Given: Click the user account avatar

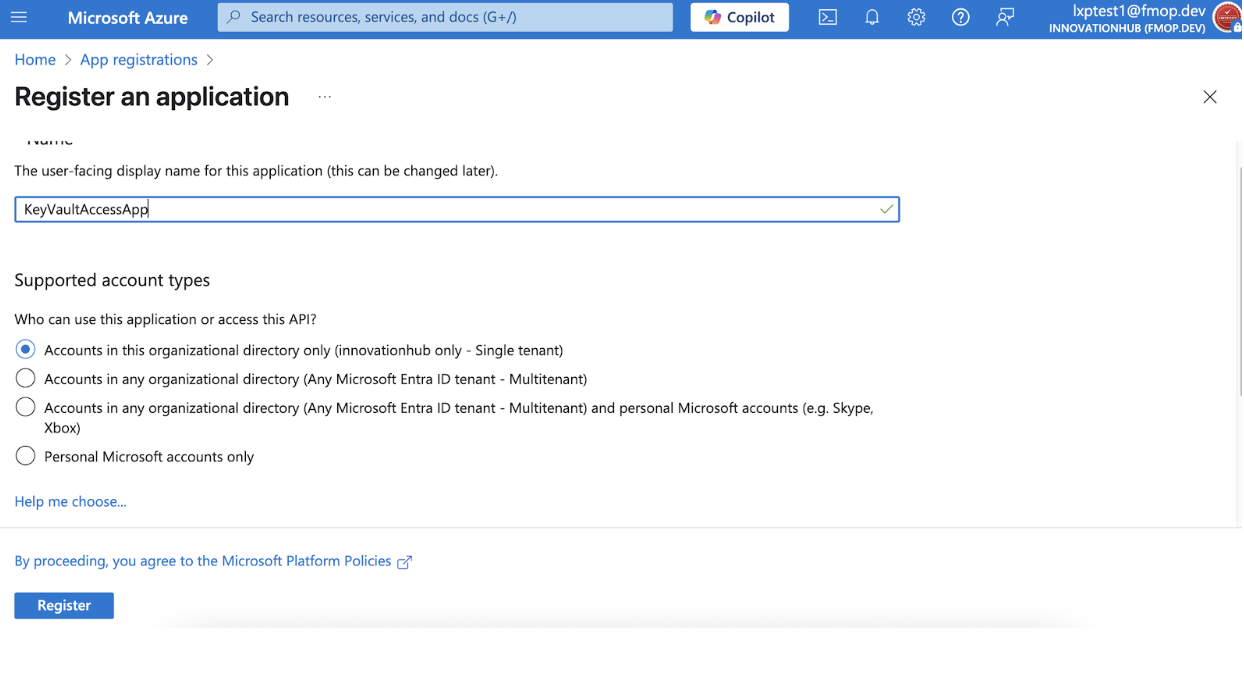Looking at the screenshot, I should [1227, 17].
